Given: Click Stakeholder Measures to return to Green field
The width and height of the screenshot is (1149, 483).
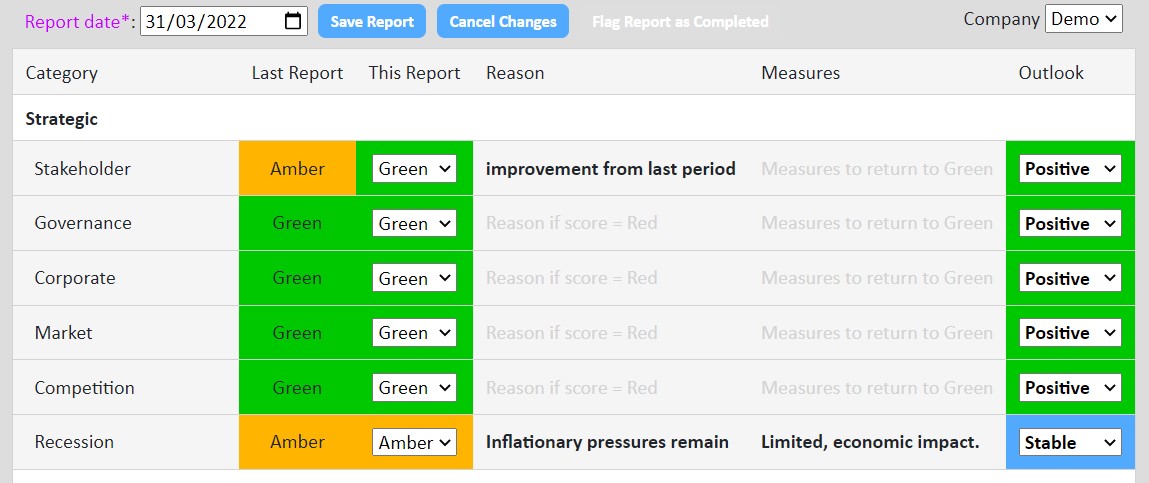Looking at the screenshot, I should (879, 169).
